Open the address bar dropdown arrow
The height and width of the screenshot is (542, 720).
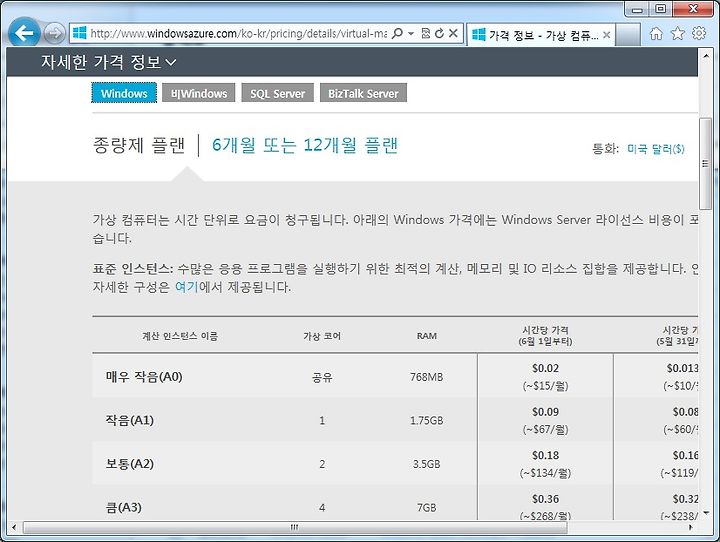(x=411, y=34)
